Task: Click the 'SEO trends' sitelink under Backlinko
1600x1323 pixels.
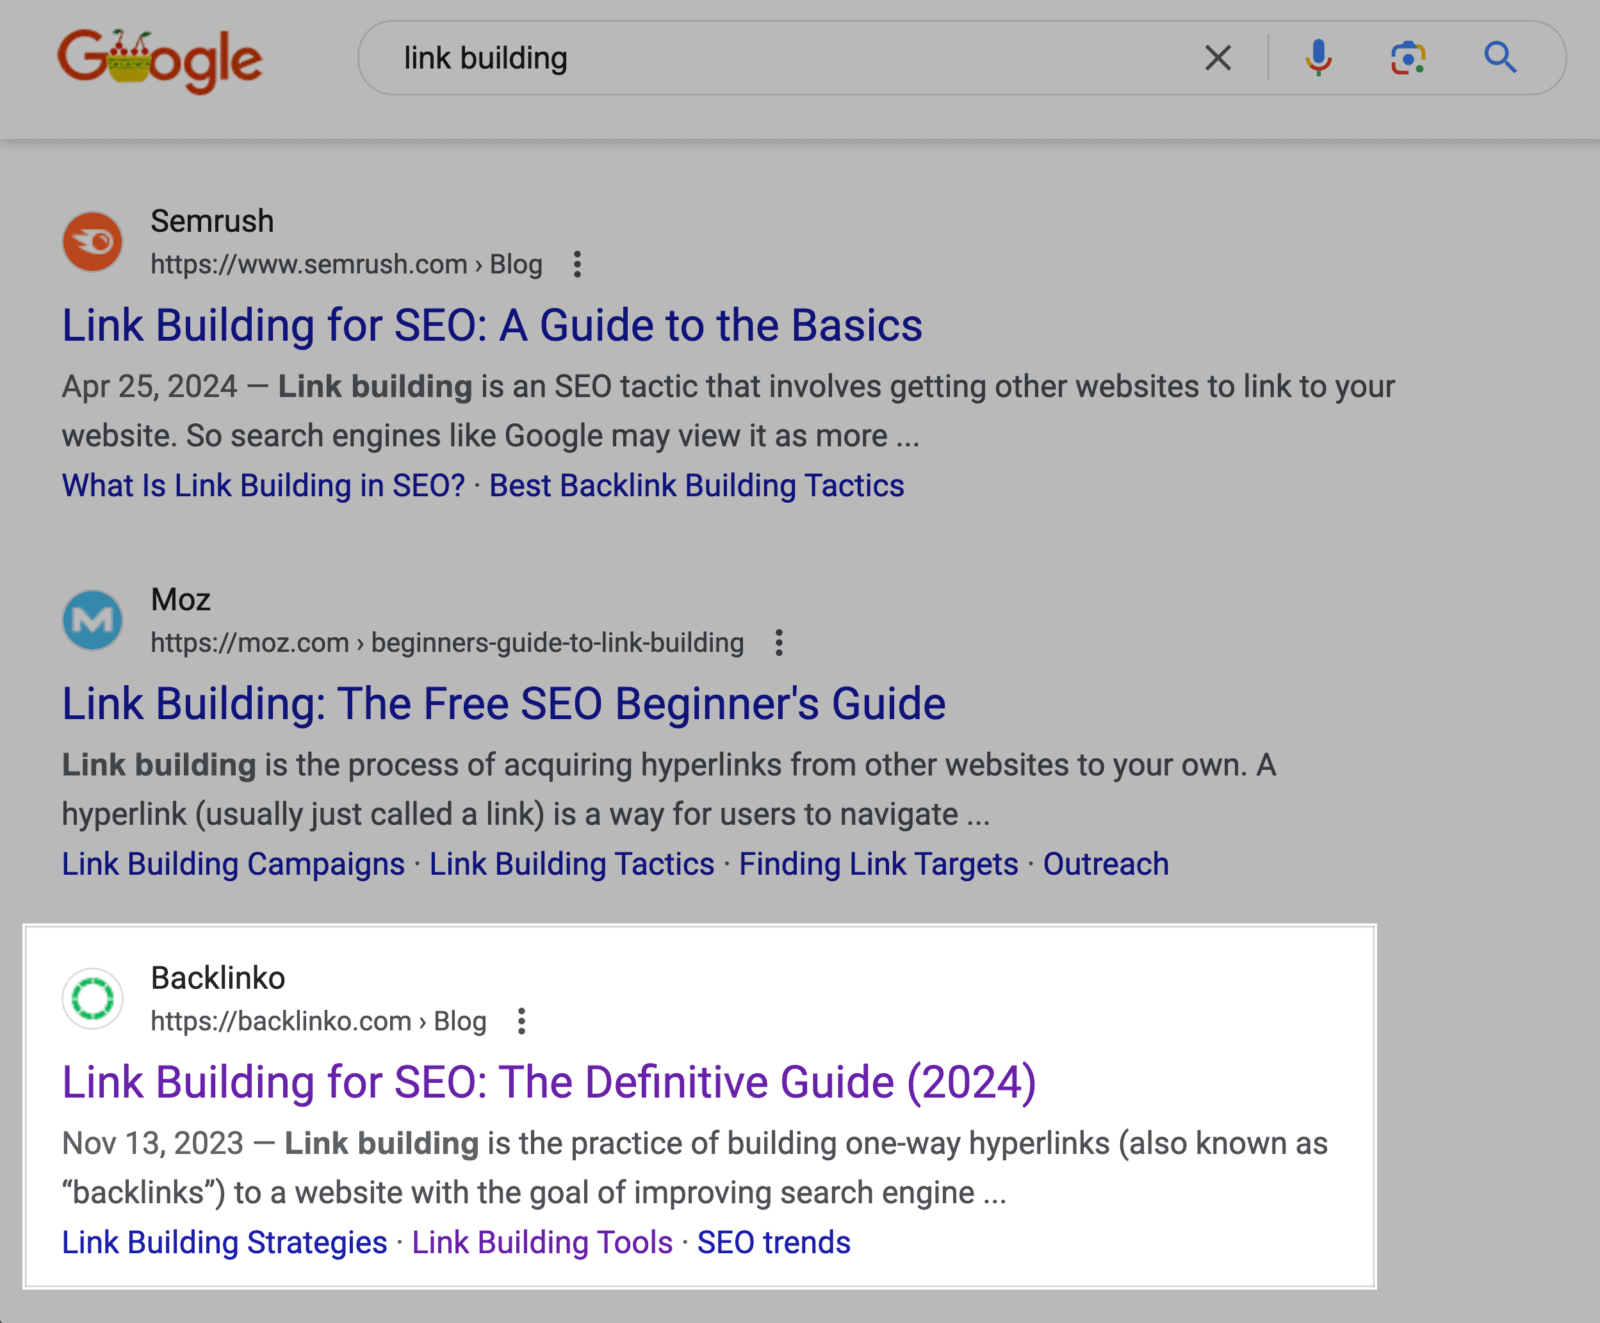Action: (x=773, y=1242)
